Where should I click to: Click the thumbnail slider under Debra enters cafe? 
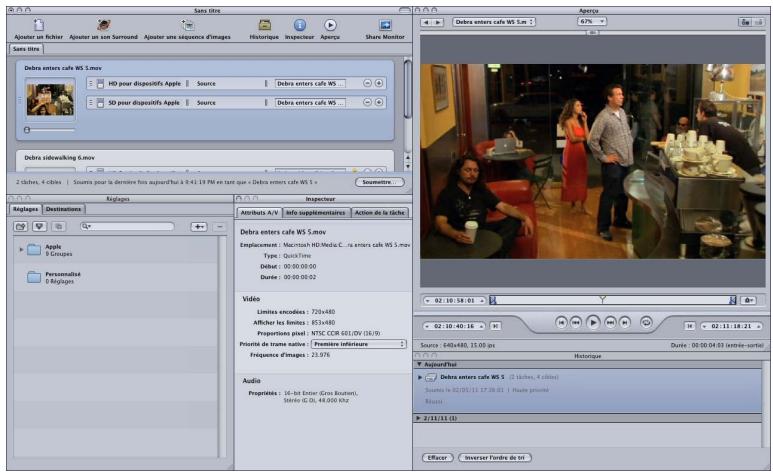pos(28,130)
